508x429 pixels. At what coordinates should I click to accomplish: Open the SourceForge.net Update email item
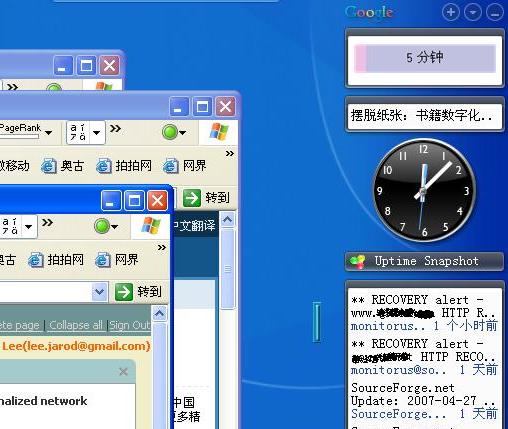point(424,401)
